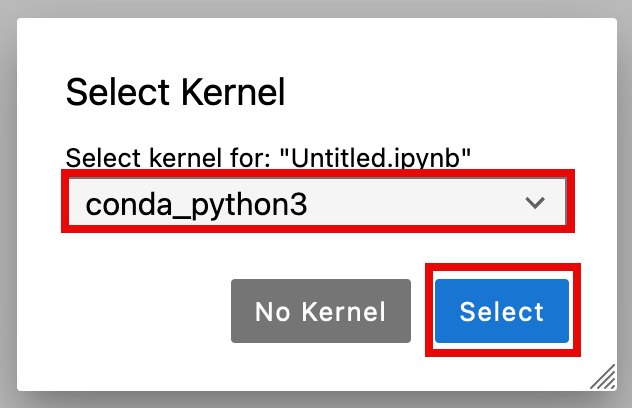The width and height of the screenshot is (632, 408).
Task: Grab the dialog resize handle icon
Action: (601, 377)
